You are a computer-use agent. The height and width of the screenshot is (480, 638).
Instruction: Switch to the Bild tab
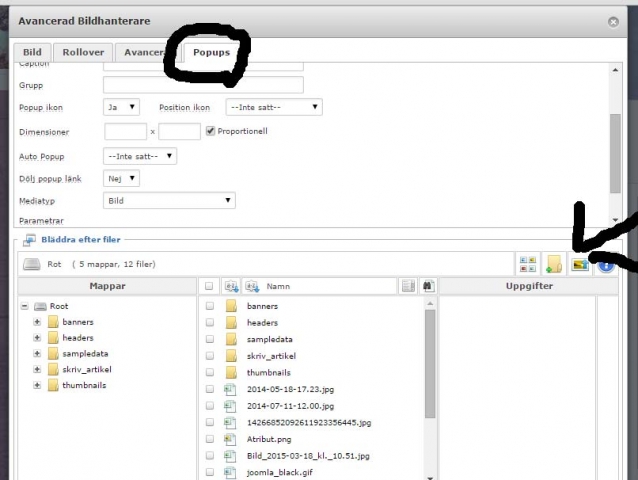tap(32, 52)
